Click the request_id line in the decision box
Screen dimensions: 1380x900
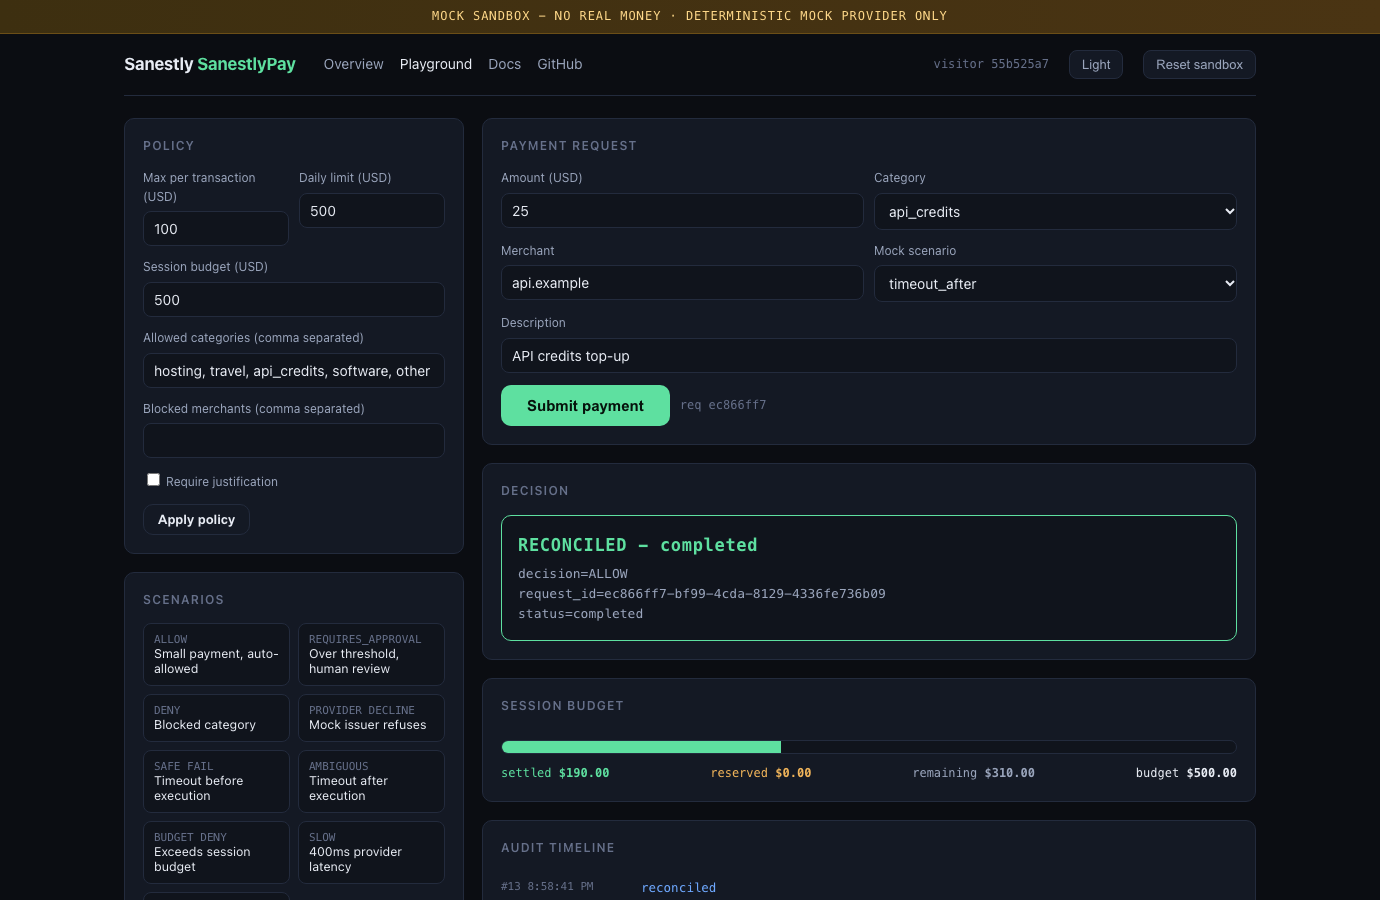click(x=702, y=594)
